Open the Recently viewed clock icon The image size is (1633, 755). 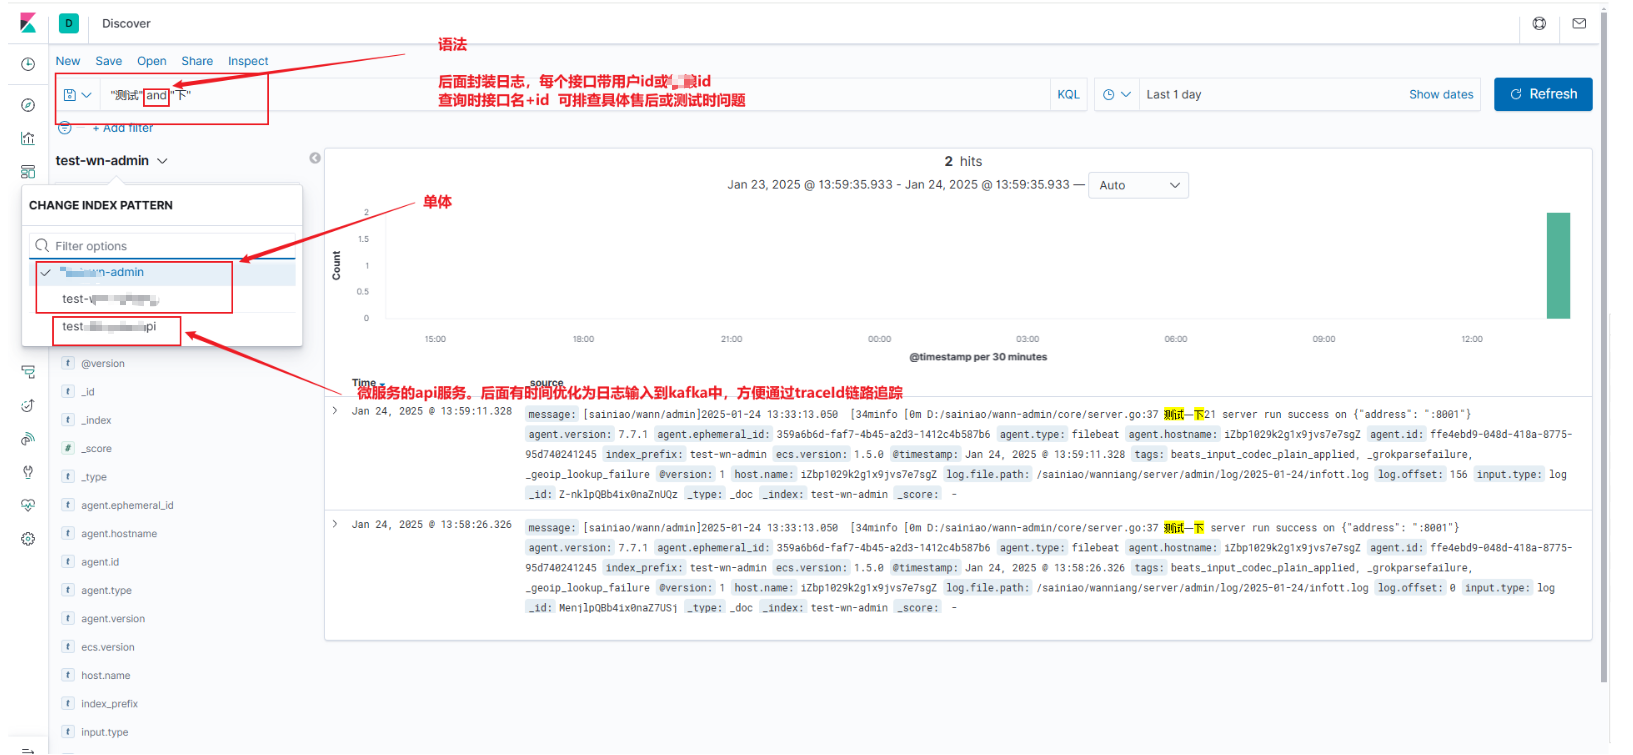tap(28, 64)
